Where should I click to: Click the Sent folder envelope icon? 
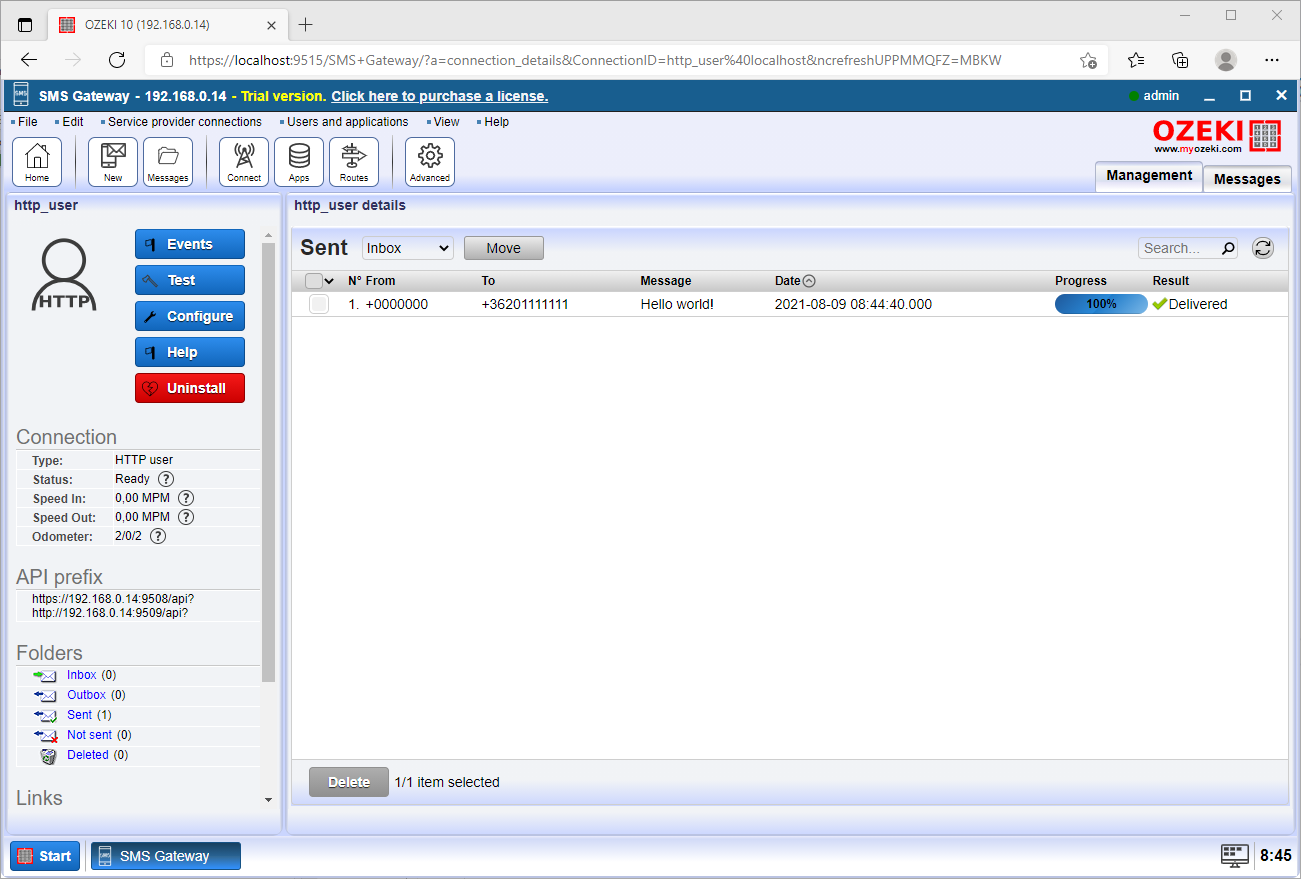(x=45, y=716)
